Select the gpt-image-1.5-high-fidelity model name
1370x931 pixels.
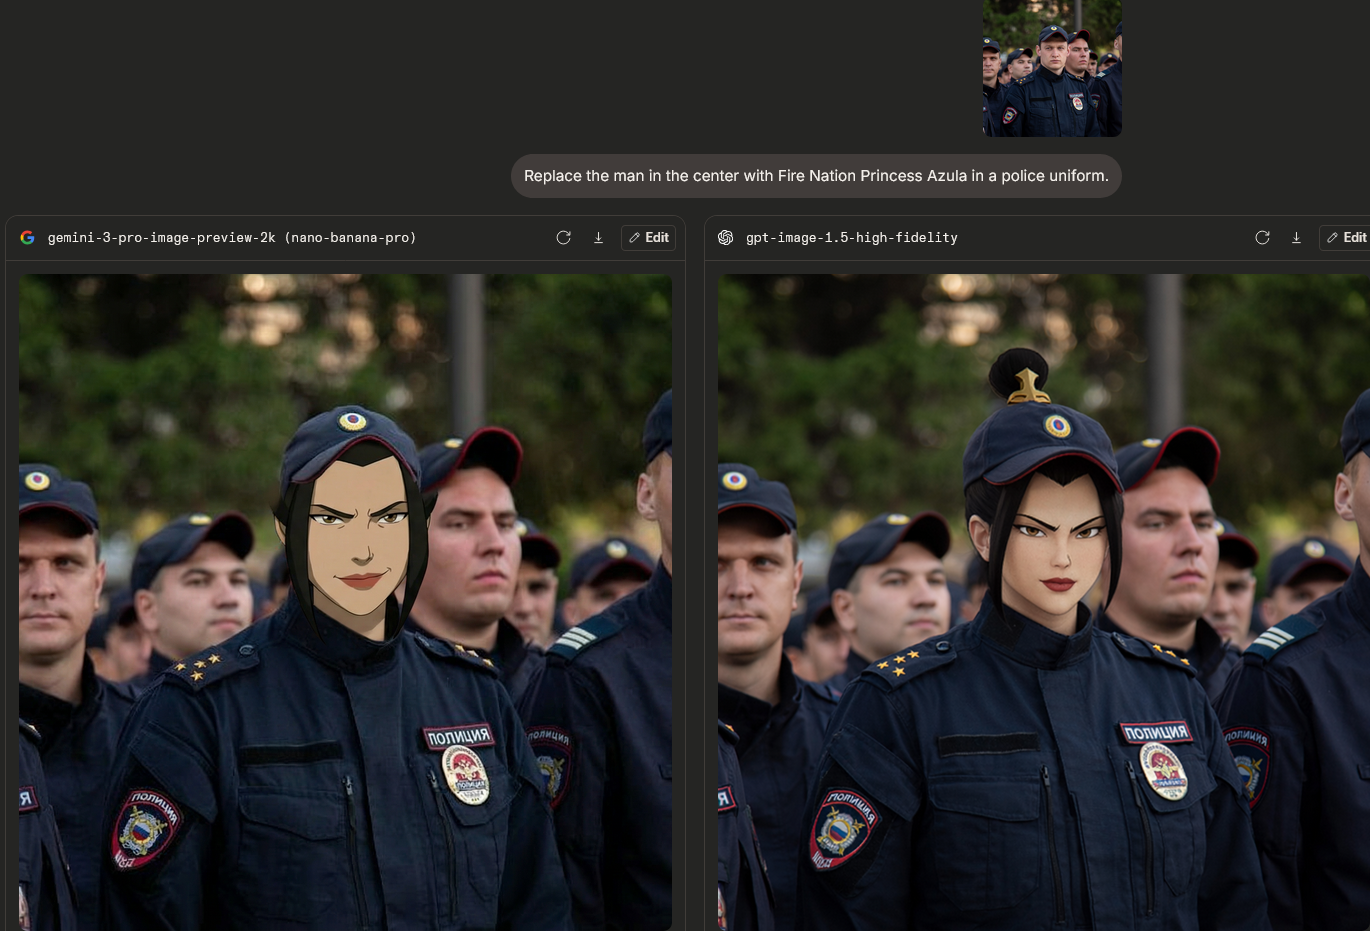coord(852,238)
